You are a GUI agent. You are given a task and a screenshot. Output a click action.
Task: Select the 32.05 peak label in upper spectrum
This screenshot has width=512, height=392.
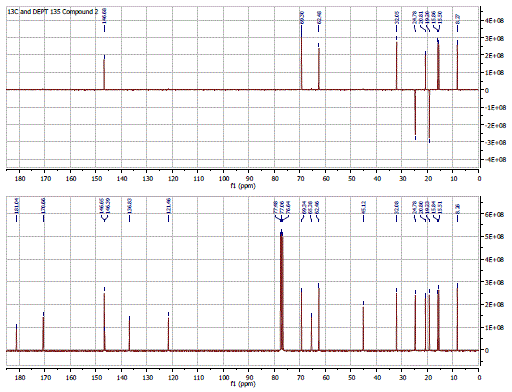[x=397, y=17]
